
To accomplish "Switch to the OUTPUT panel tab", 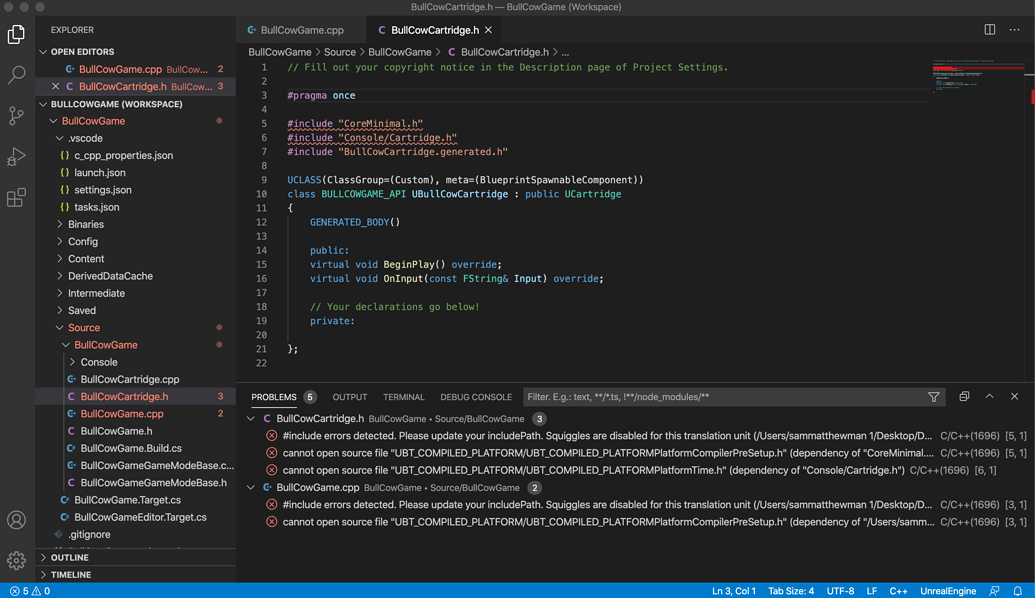I will (350, 396).
